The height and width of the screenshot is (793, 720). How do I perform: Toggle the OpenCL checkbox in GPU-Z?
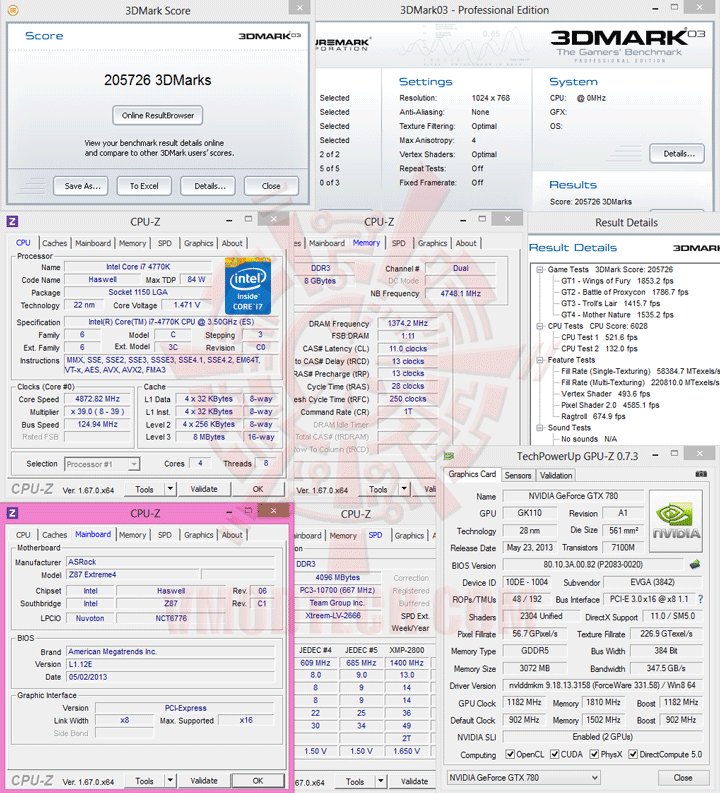510,754
